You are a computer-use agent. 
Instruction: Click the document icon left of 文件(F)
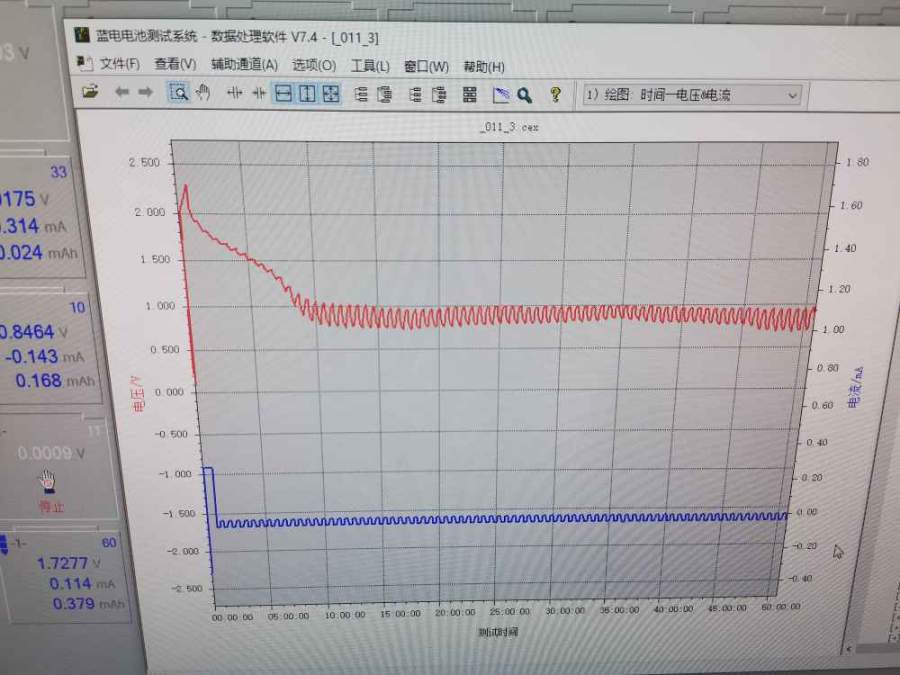click(84, 63)
